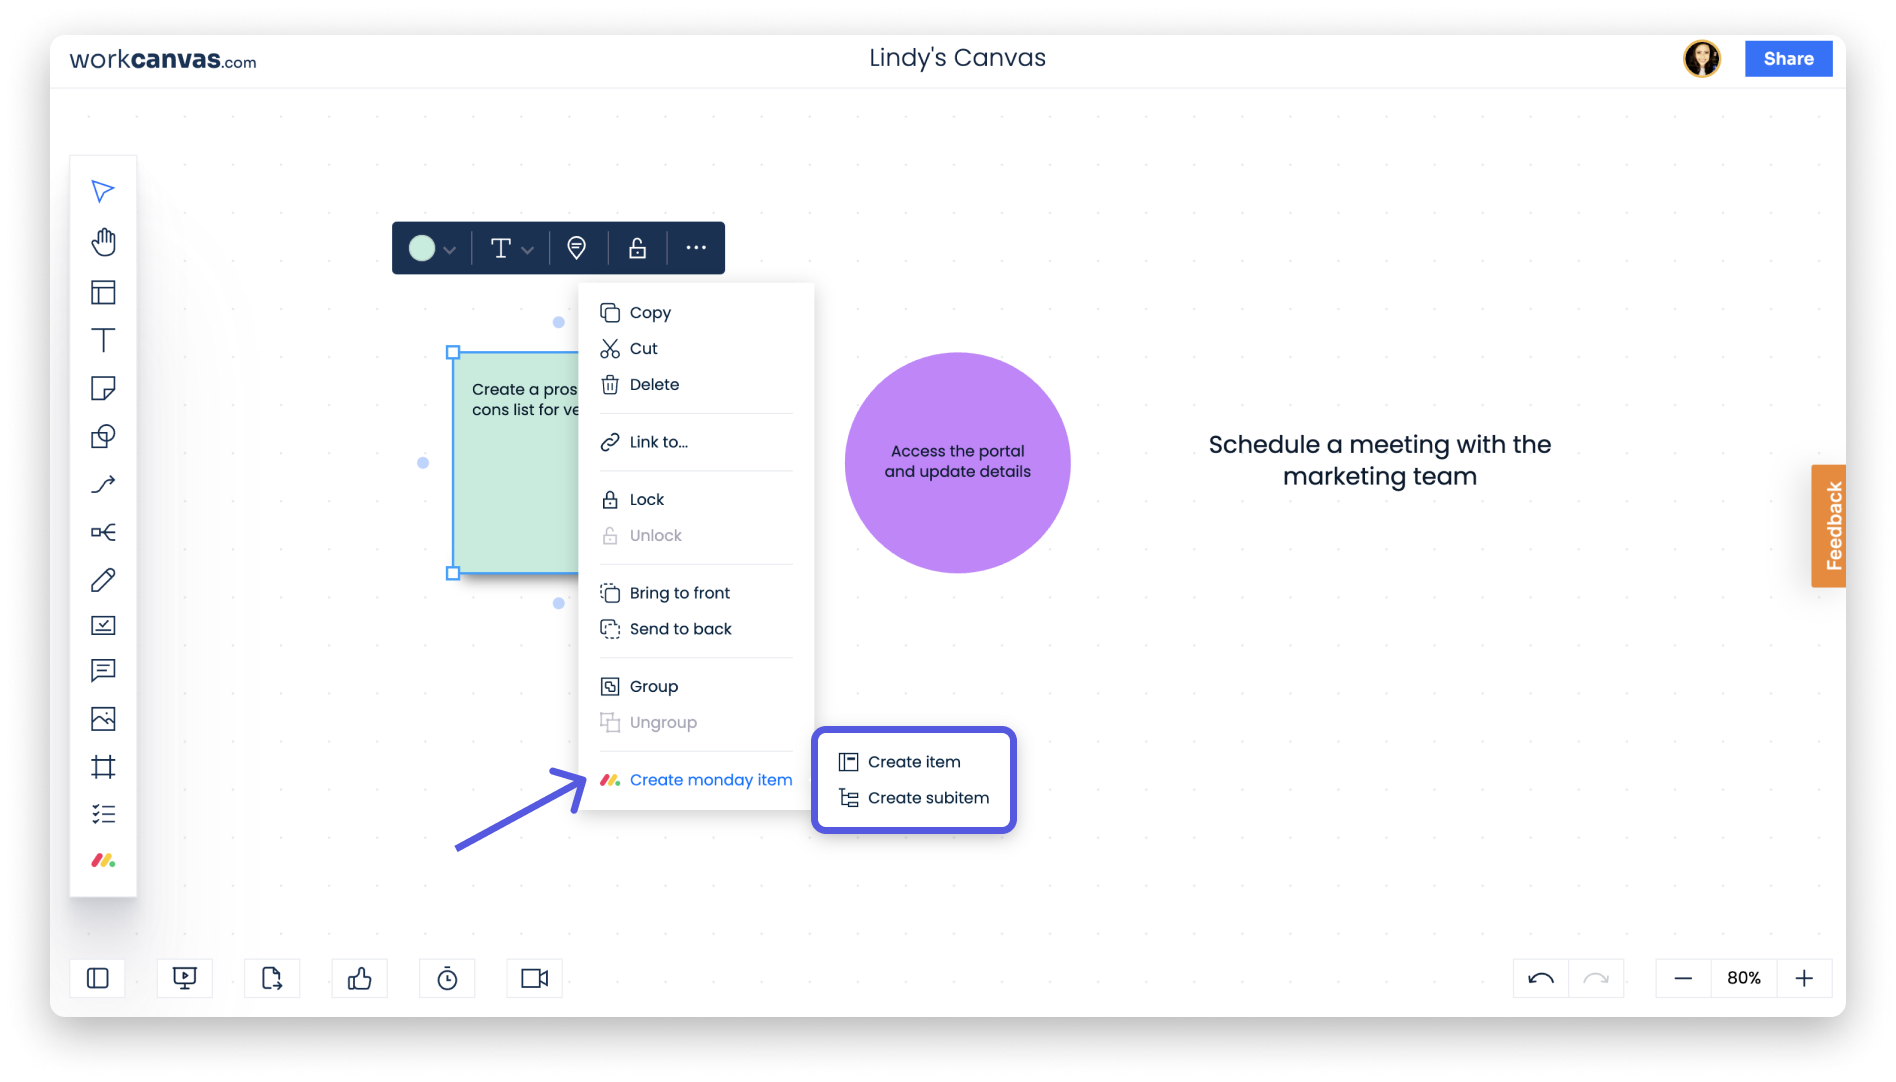
Task: Open the Feedback panel on the right edge
Action: [1831, 524]
